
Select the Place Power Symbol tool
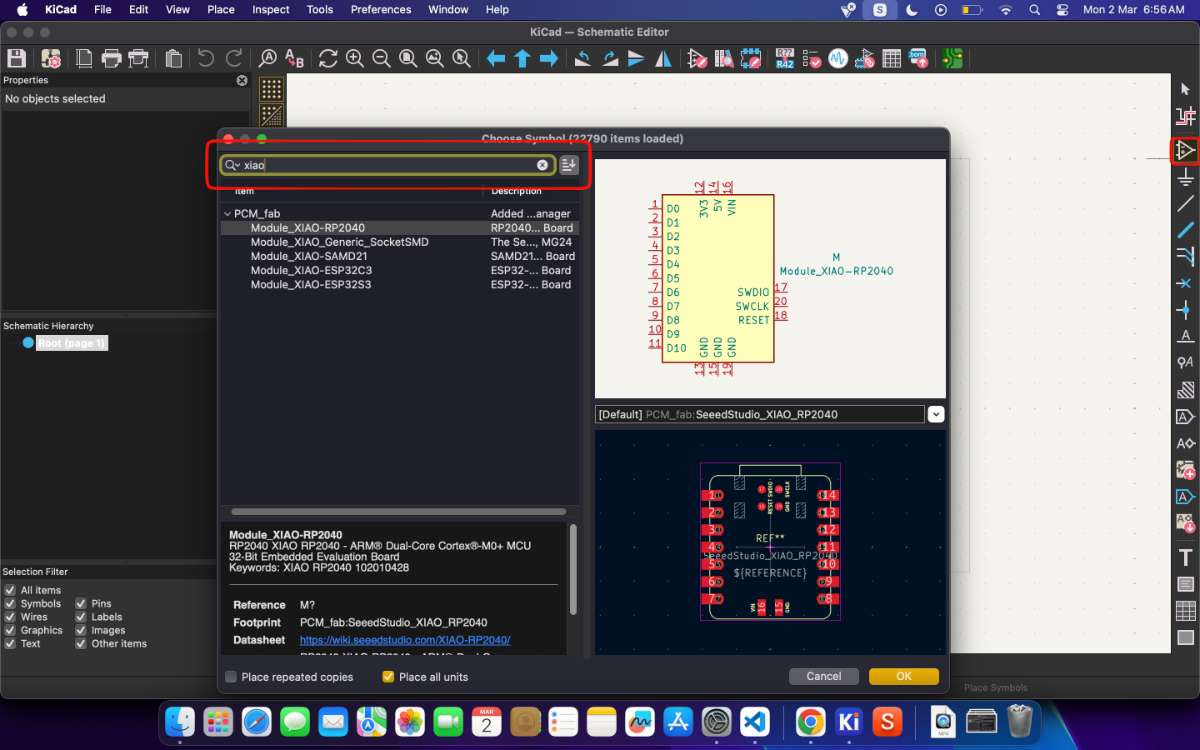coord(1186,177)
